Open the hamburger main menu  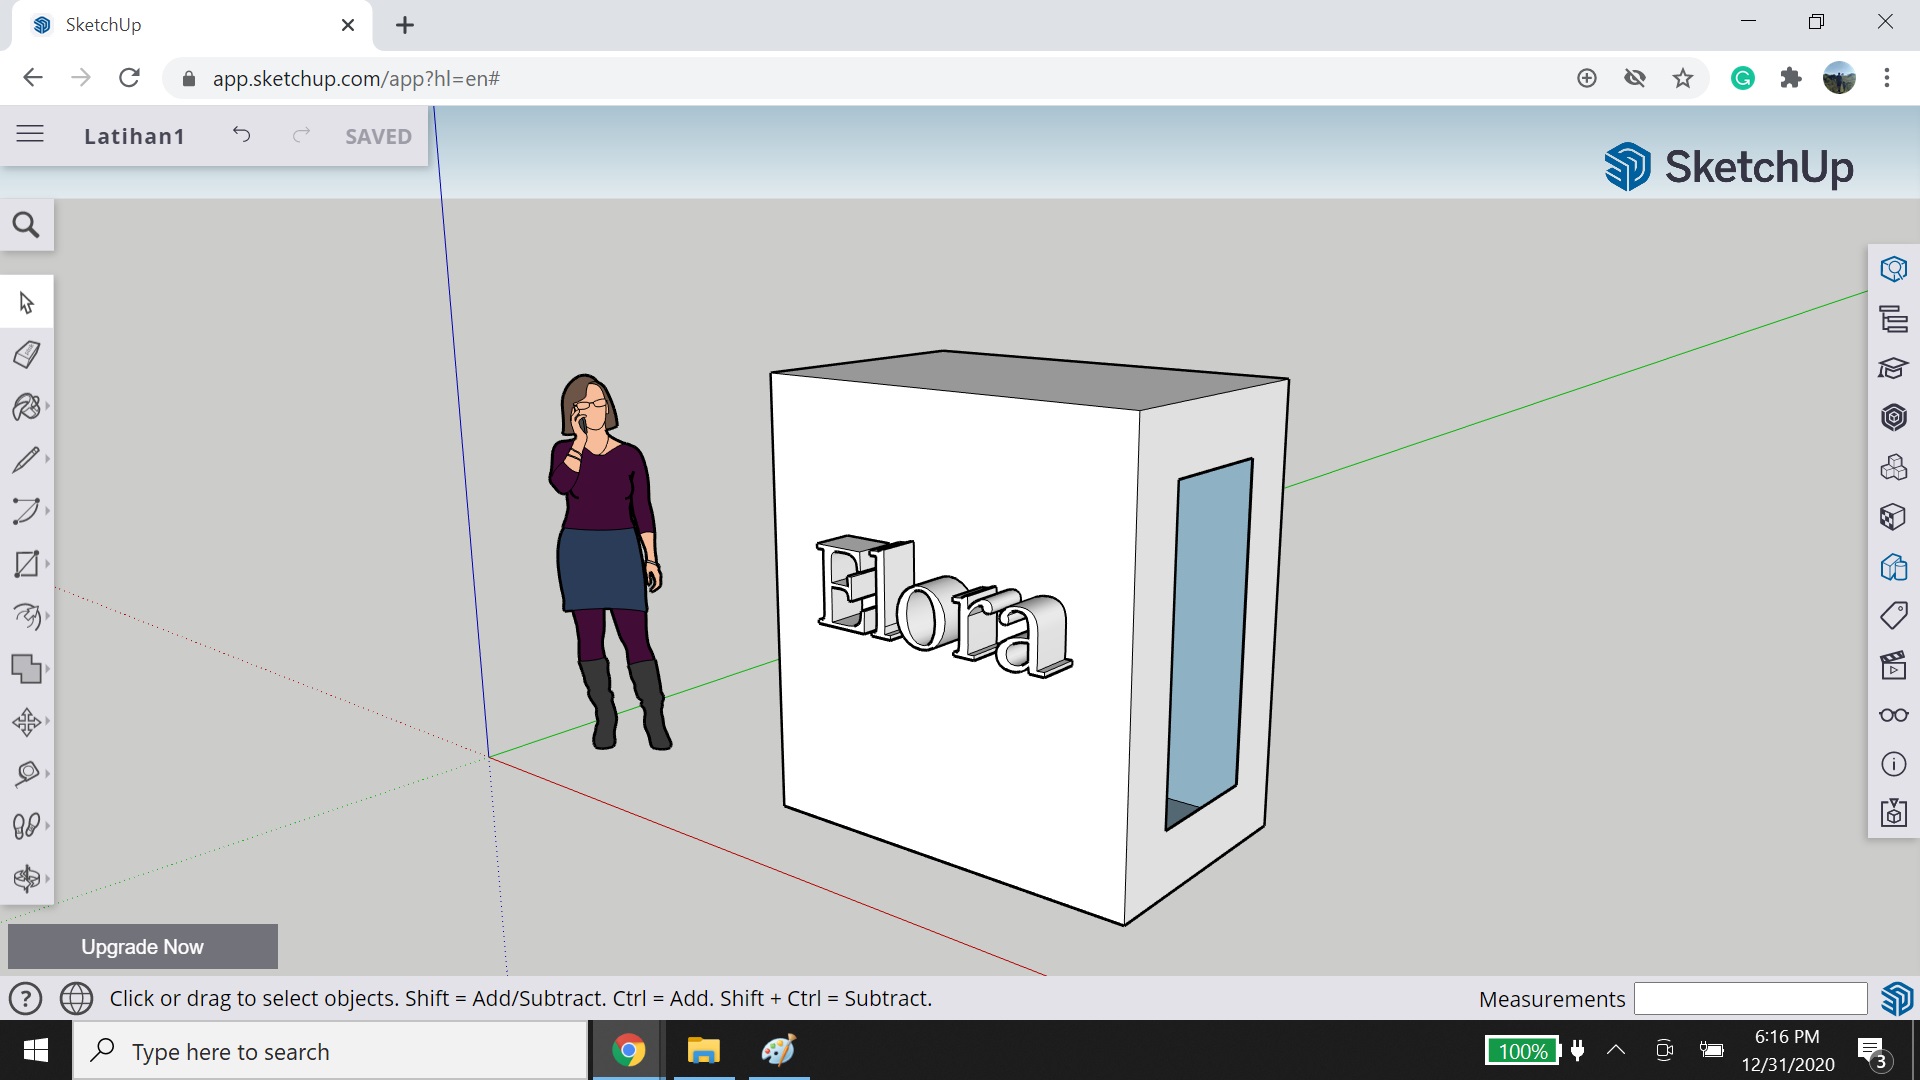[30, 134]
